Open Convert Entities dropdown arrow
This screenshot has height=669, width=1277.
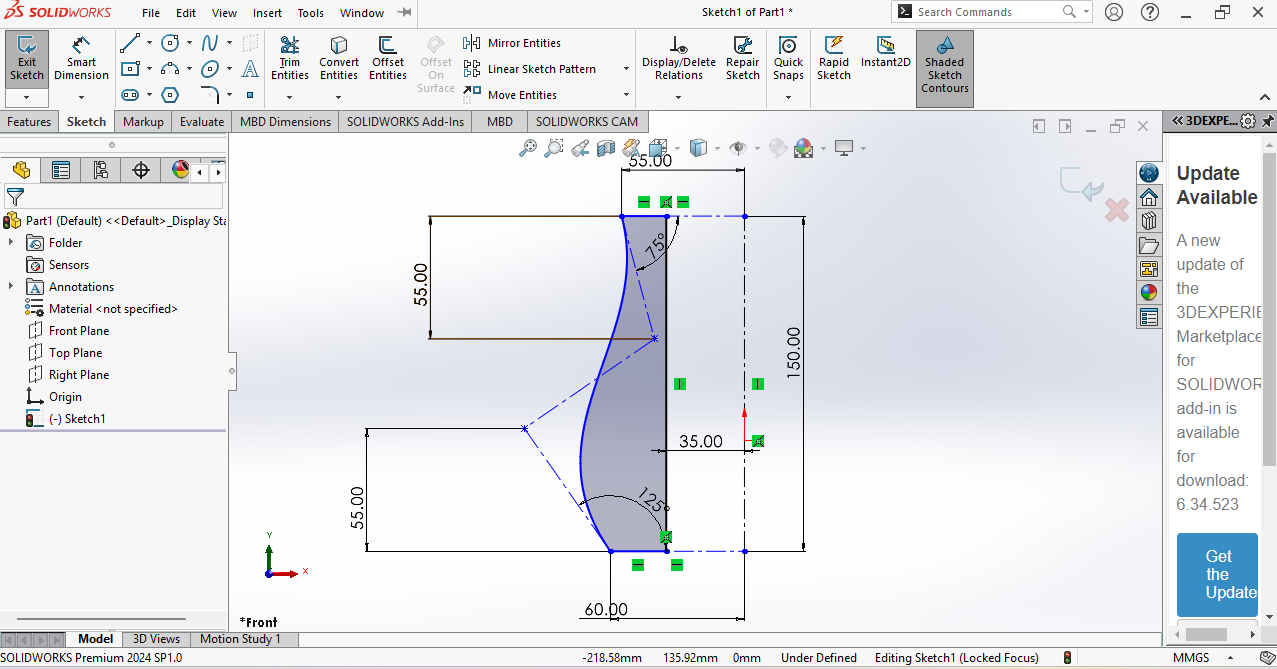pyautogui.click(x=339, y=98)
